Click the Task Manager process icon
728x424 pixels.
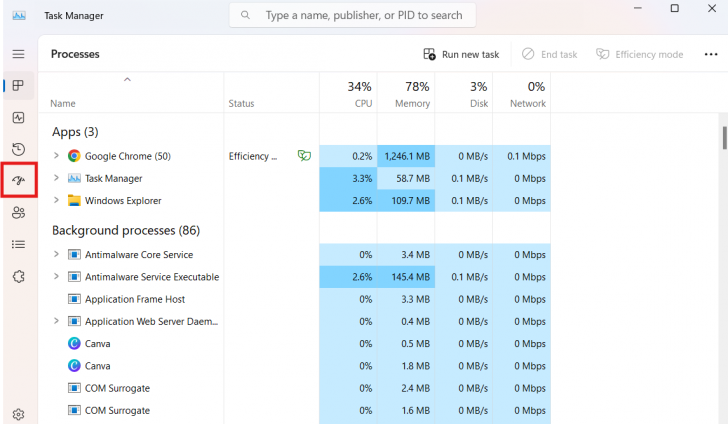point(74,178)
